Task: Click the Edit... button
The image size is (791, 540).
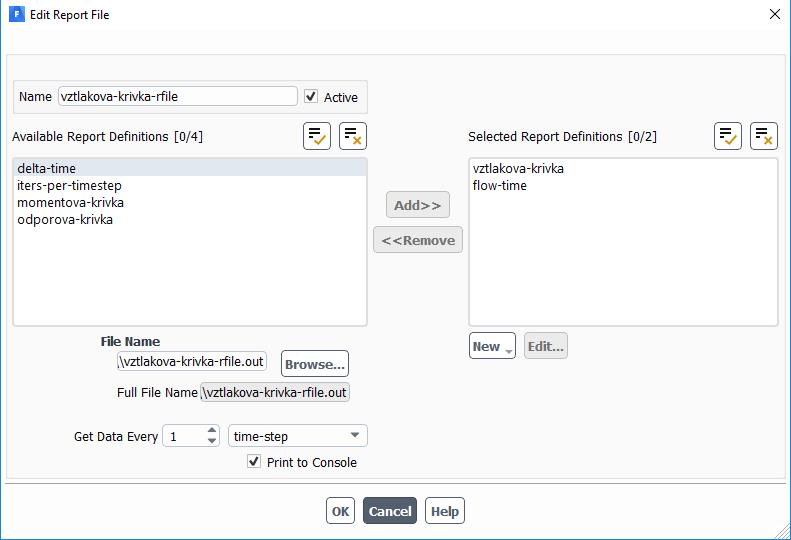Action: click(x=545, y=346)
